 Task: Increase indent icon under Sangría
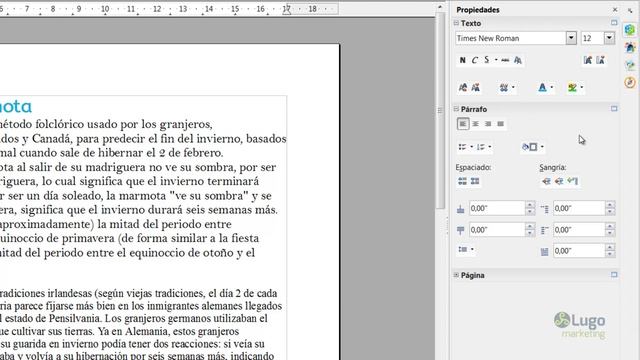tap(546, 181)
